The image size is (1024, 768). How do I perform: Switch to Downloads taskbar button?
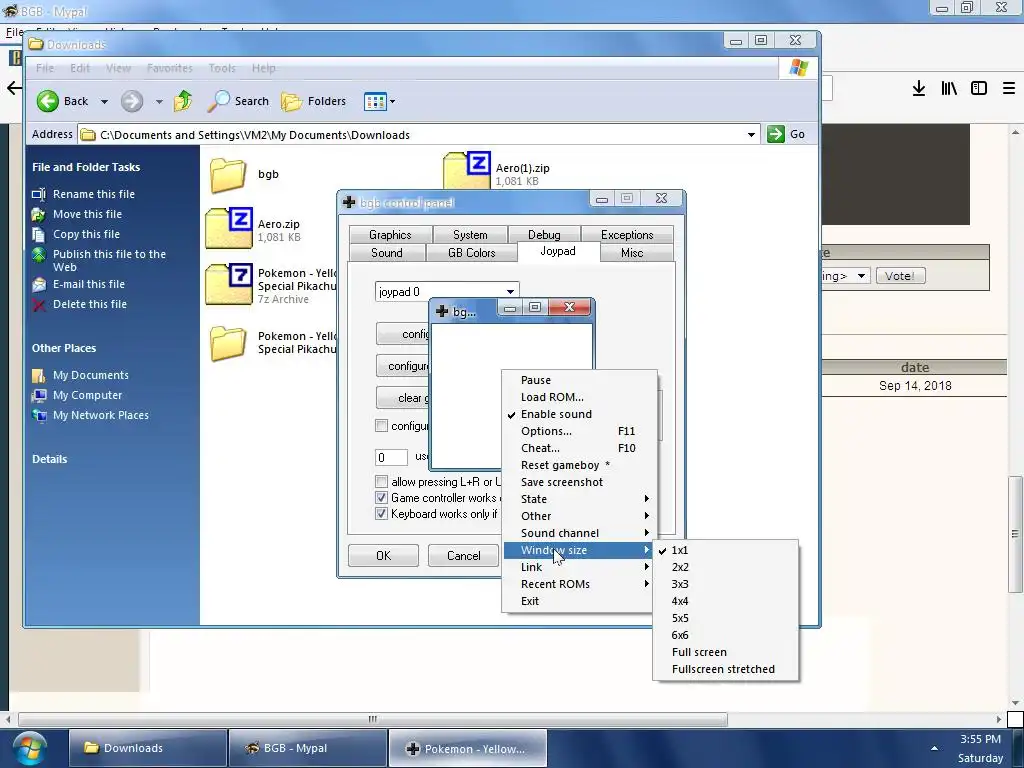(x=148, y=748)
